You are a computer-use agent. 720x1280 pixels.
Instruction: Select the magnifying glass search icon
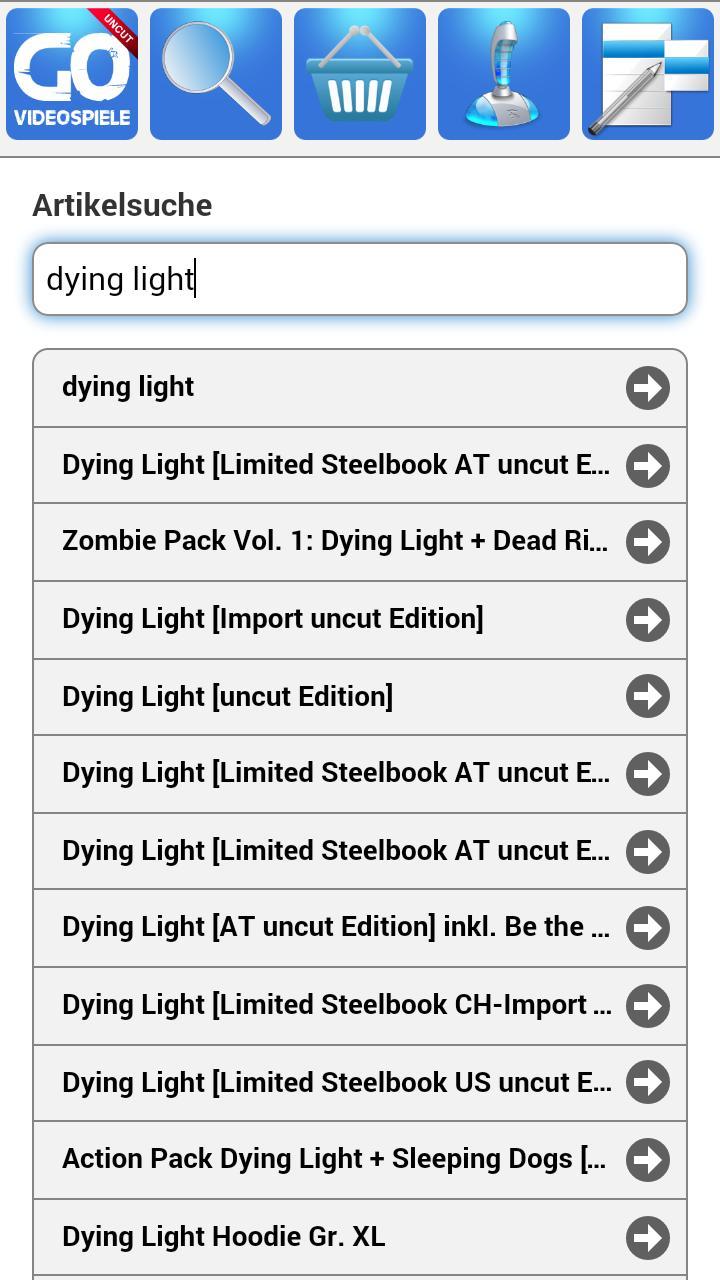click(x=216, y=72)
